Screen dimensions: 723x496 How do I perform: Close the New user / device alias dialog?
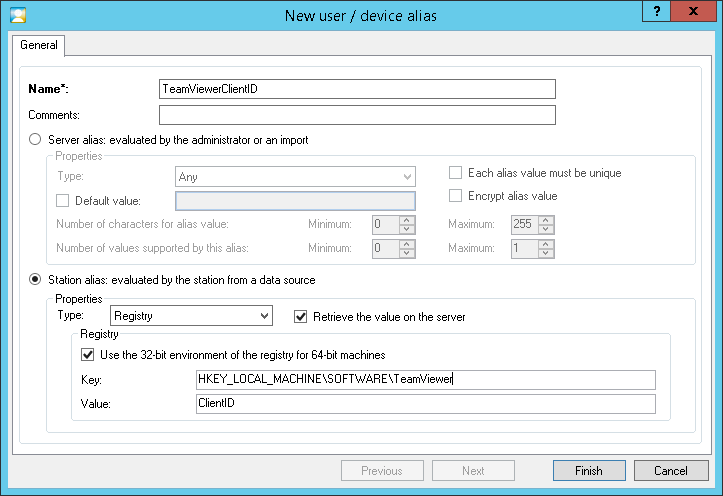tap(693, 11)
